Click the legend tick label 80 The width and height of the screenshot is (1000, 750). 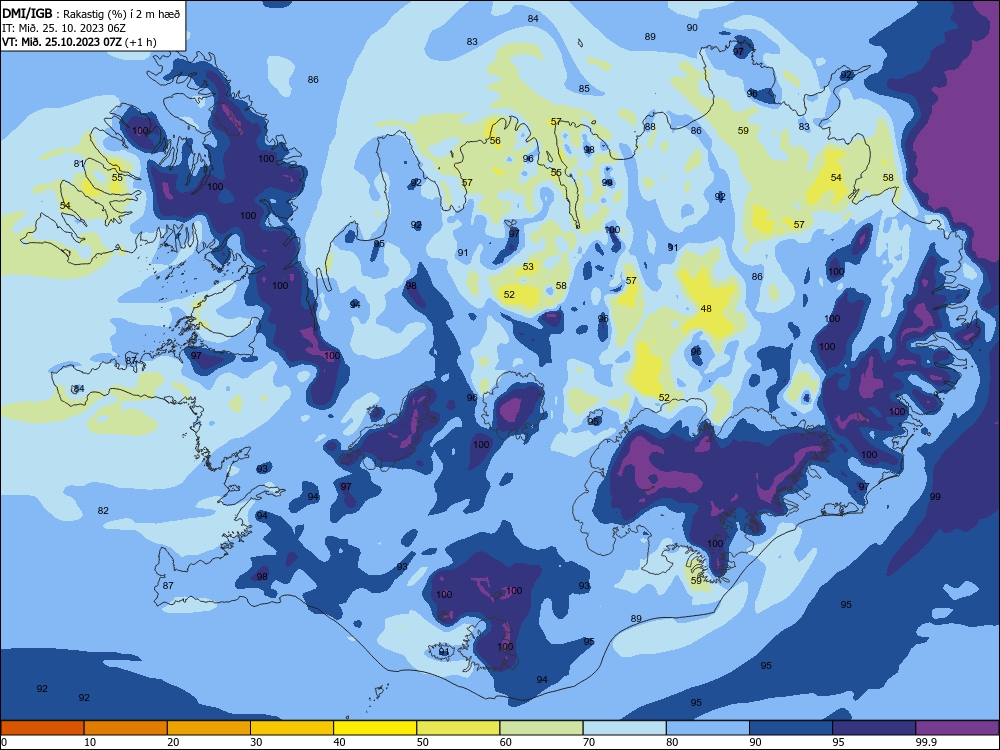672,742
